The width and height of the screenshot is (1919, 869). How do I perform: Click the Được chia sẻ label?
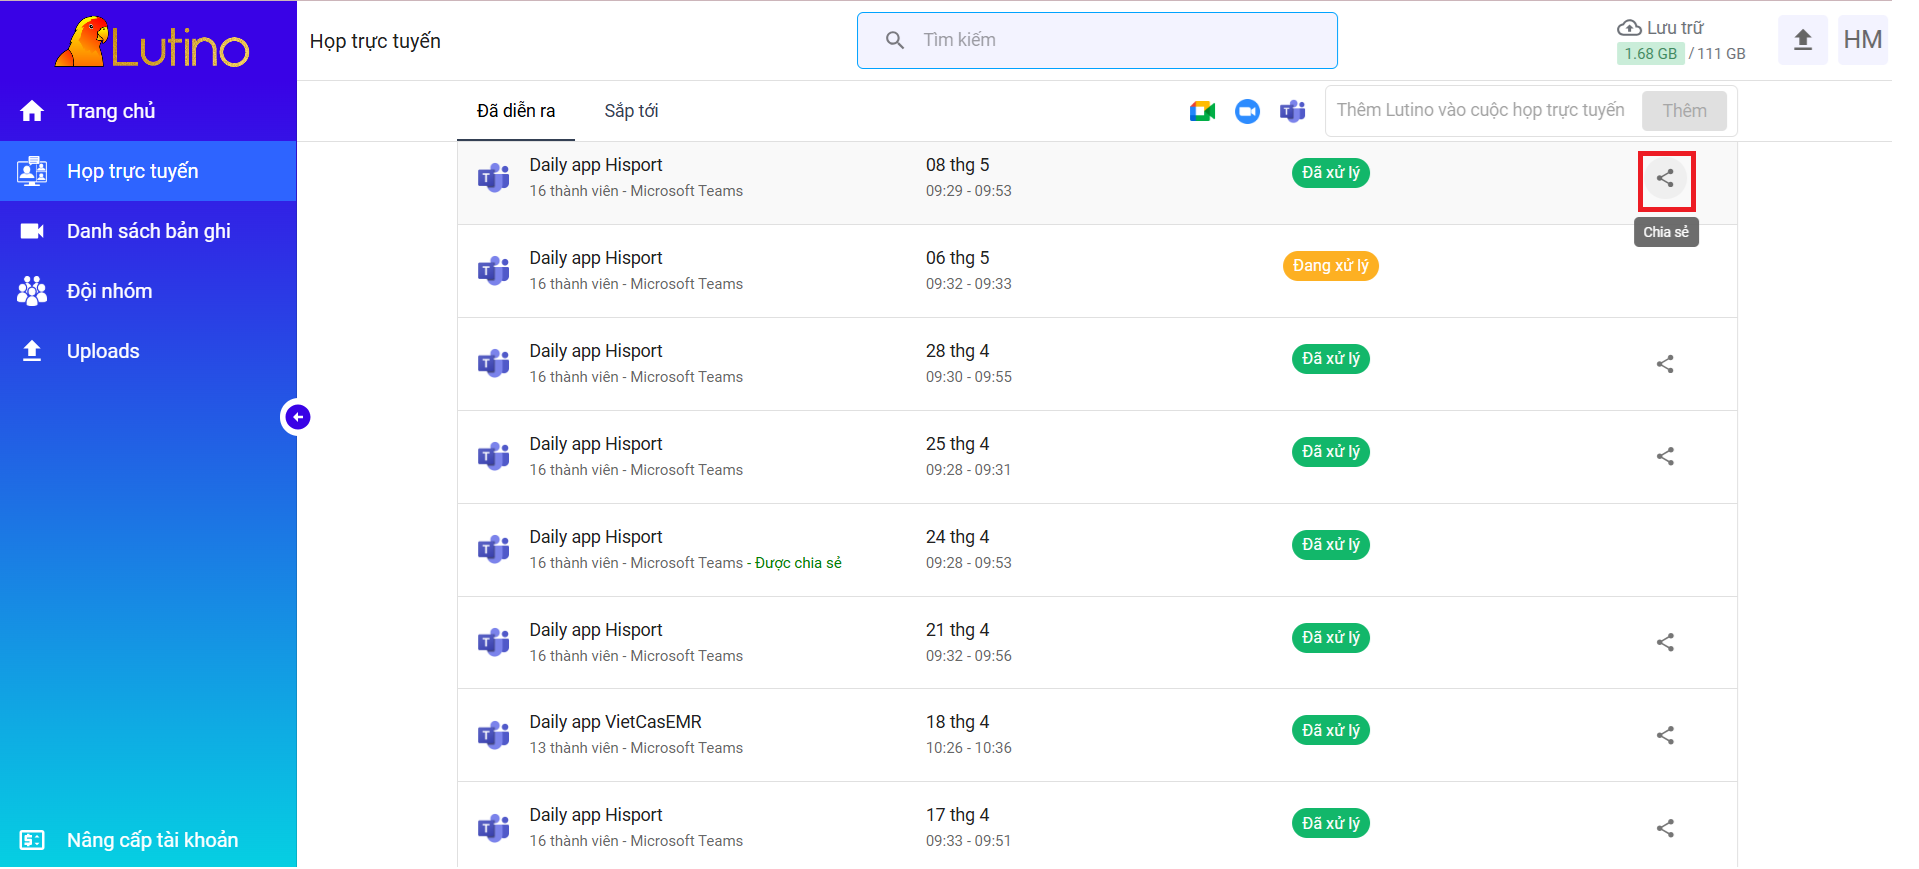[798, 563]
